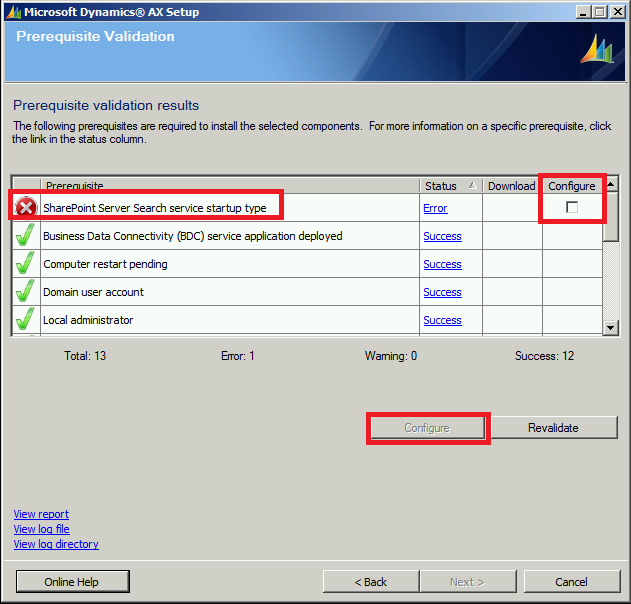The width and height of the screenshot is (631, 604).
Task: Click the Prerequisite column header
Action: [x=230, y=186]
